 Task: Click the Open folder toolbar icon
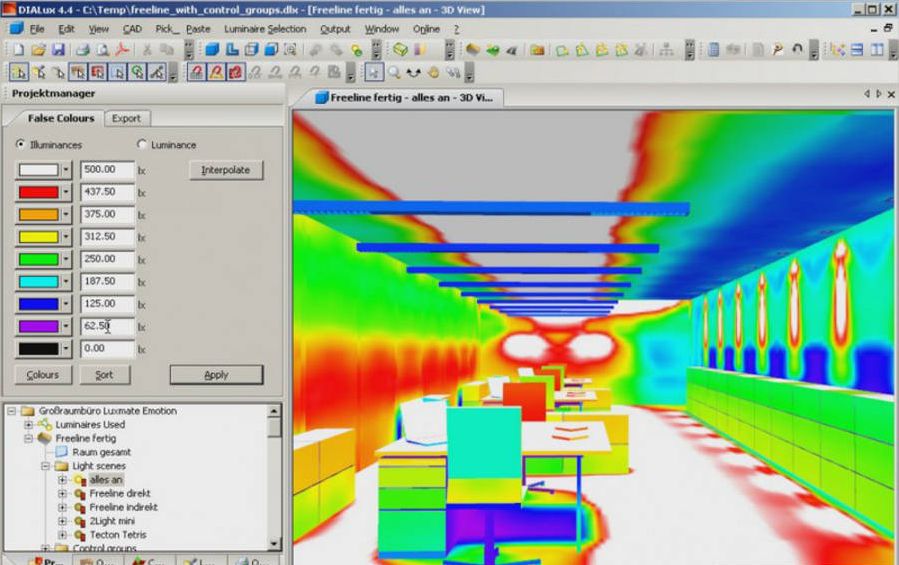coord(38,49)
